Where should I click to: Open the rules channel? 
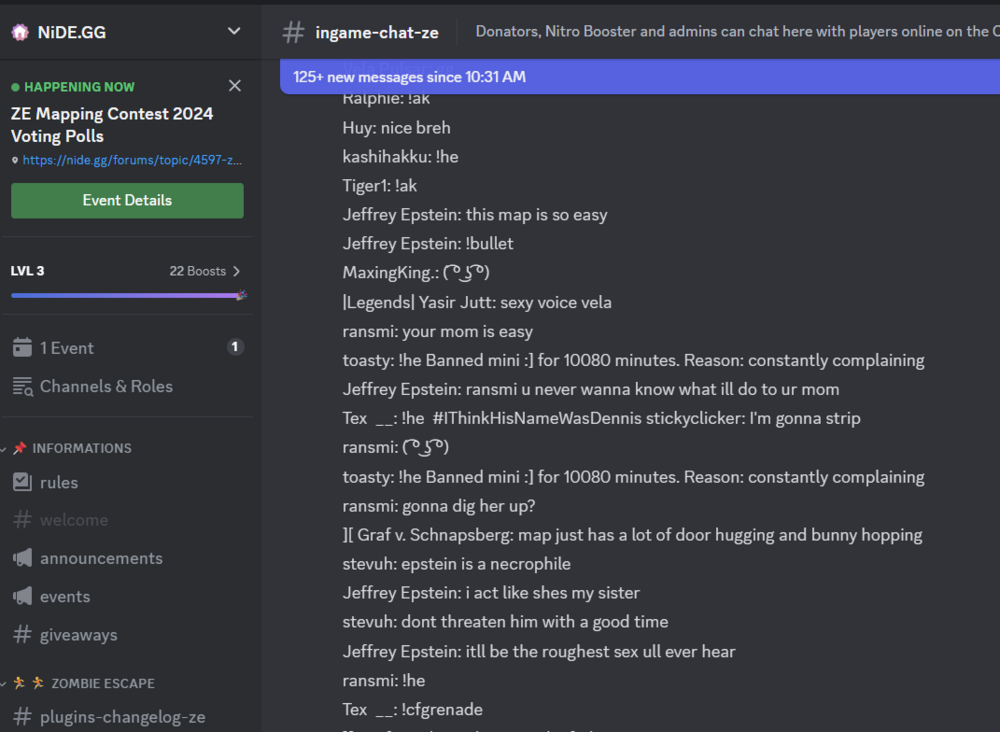[59, 482]
